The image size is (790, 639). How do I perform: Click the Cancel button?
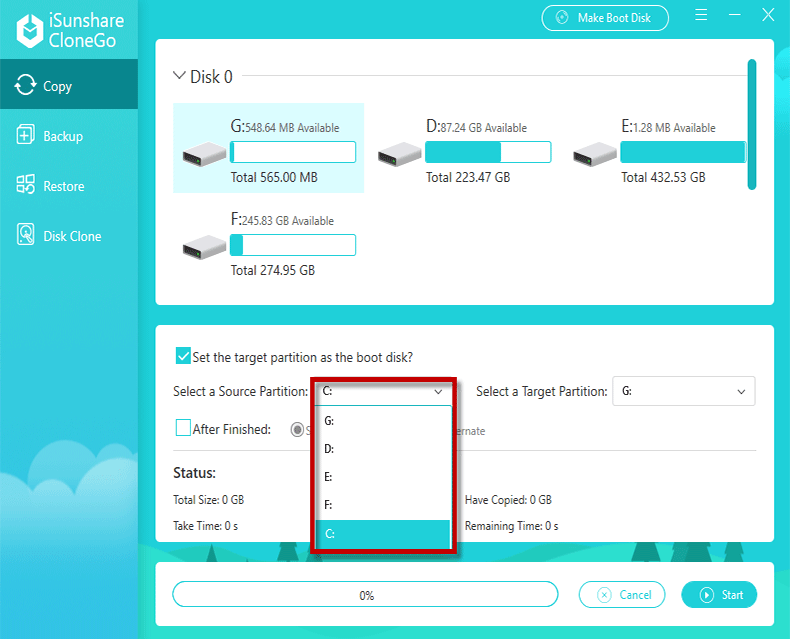tap(622, 595)
